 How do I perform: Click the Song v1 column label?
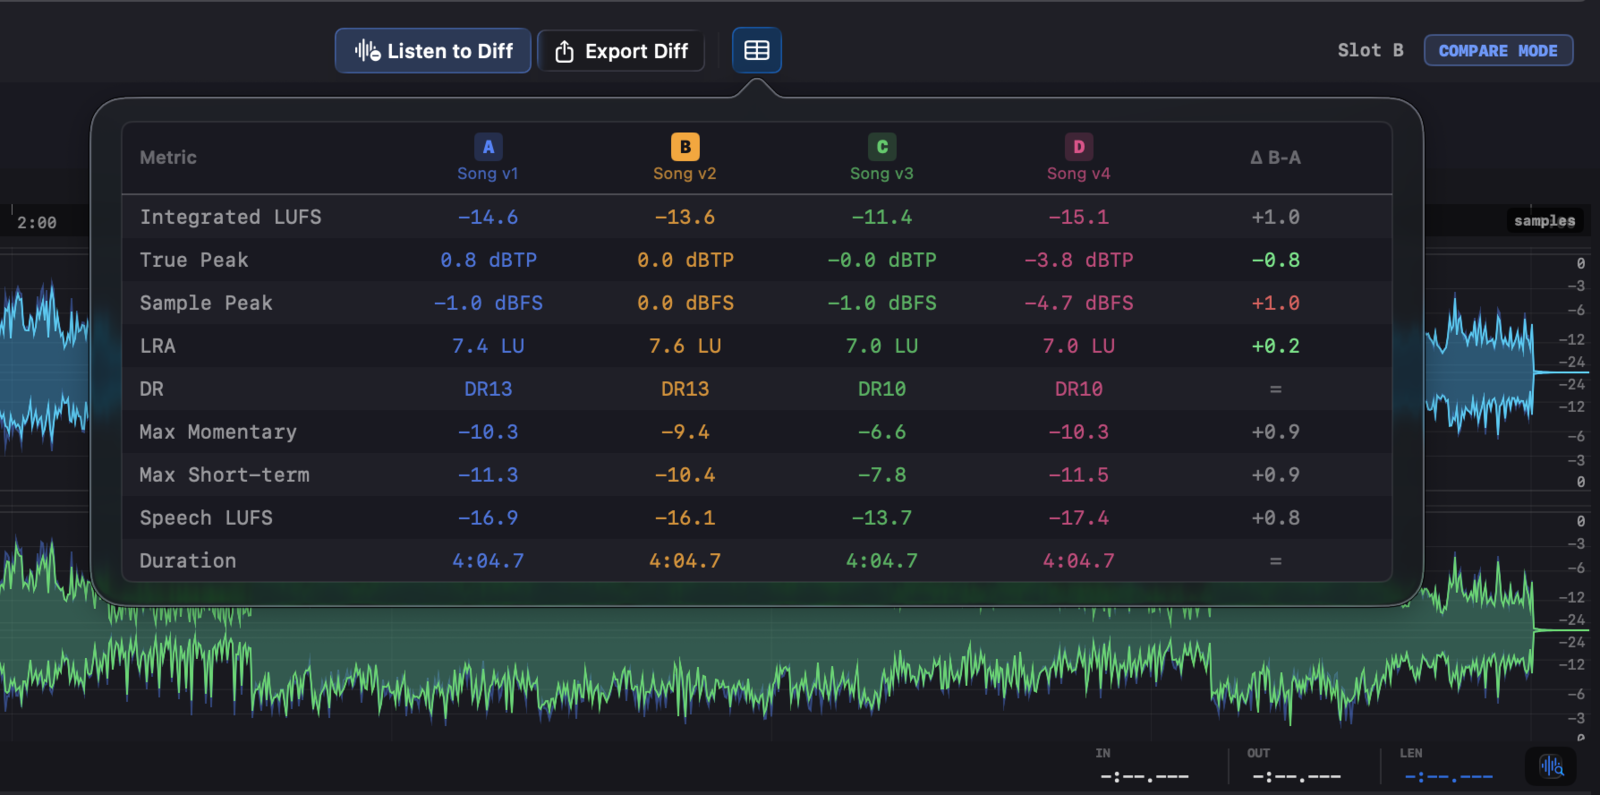(x=488, y=174)
